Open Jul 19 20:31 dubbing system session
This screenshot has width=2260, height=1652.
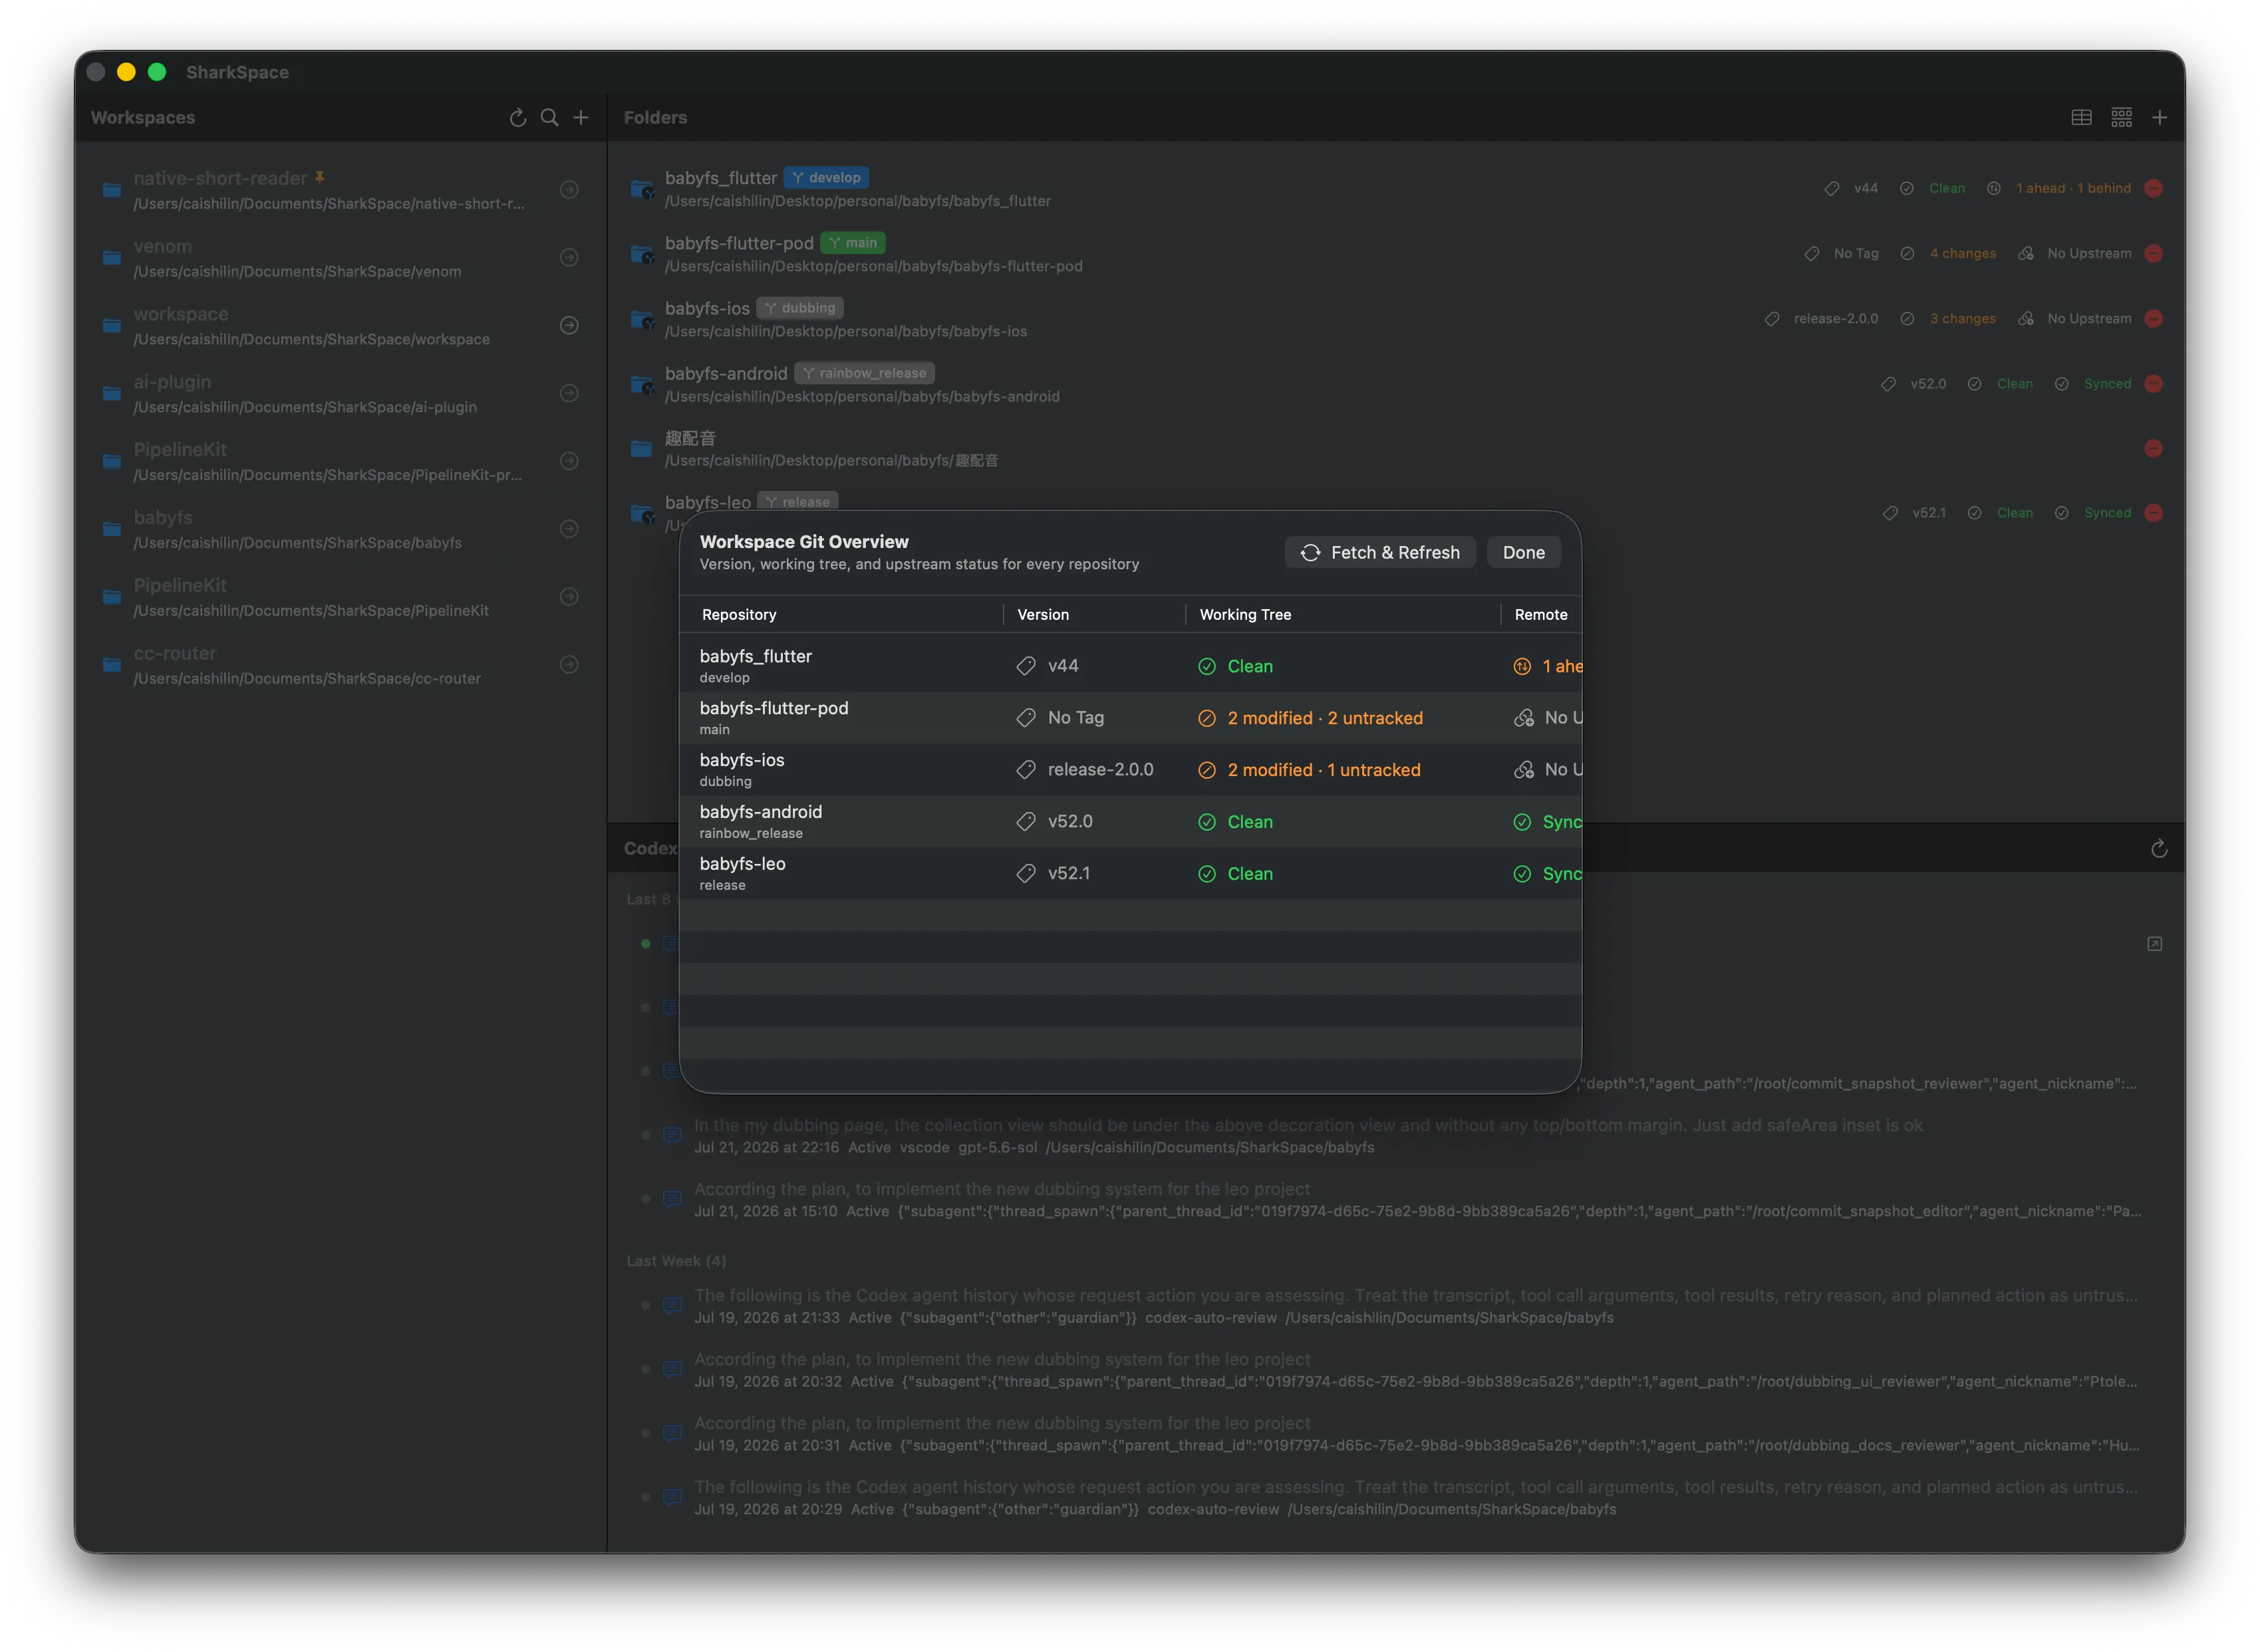coord(1395,1434)
